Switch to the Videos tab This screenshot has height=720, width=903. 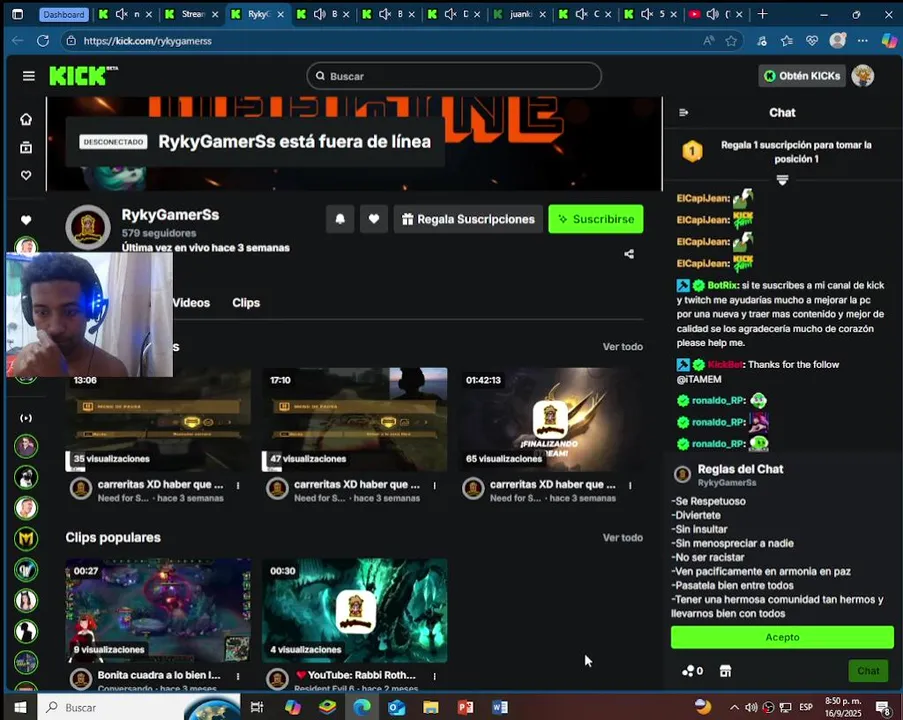191,302
